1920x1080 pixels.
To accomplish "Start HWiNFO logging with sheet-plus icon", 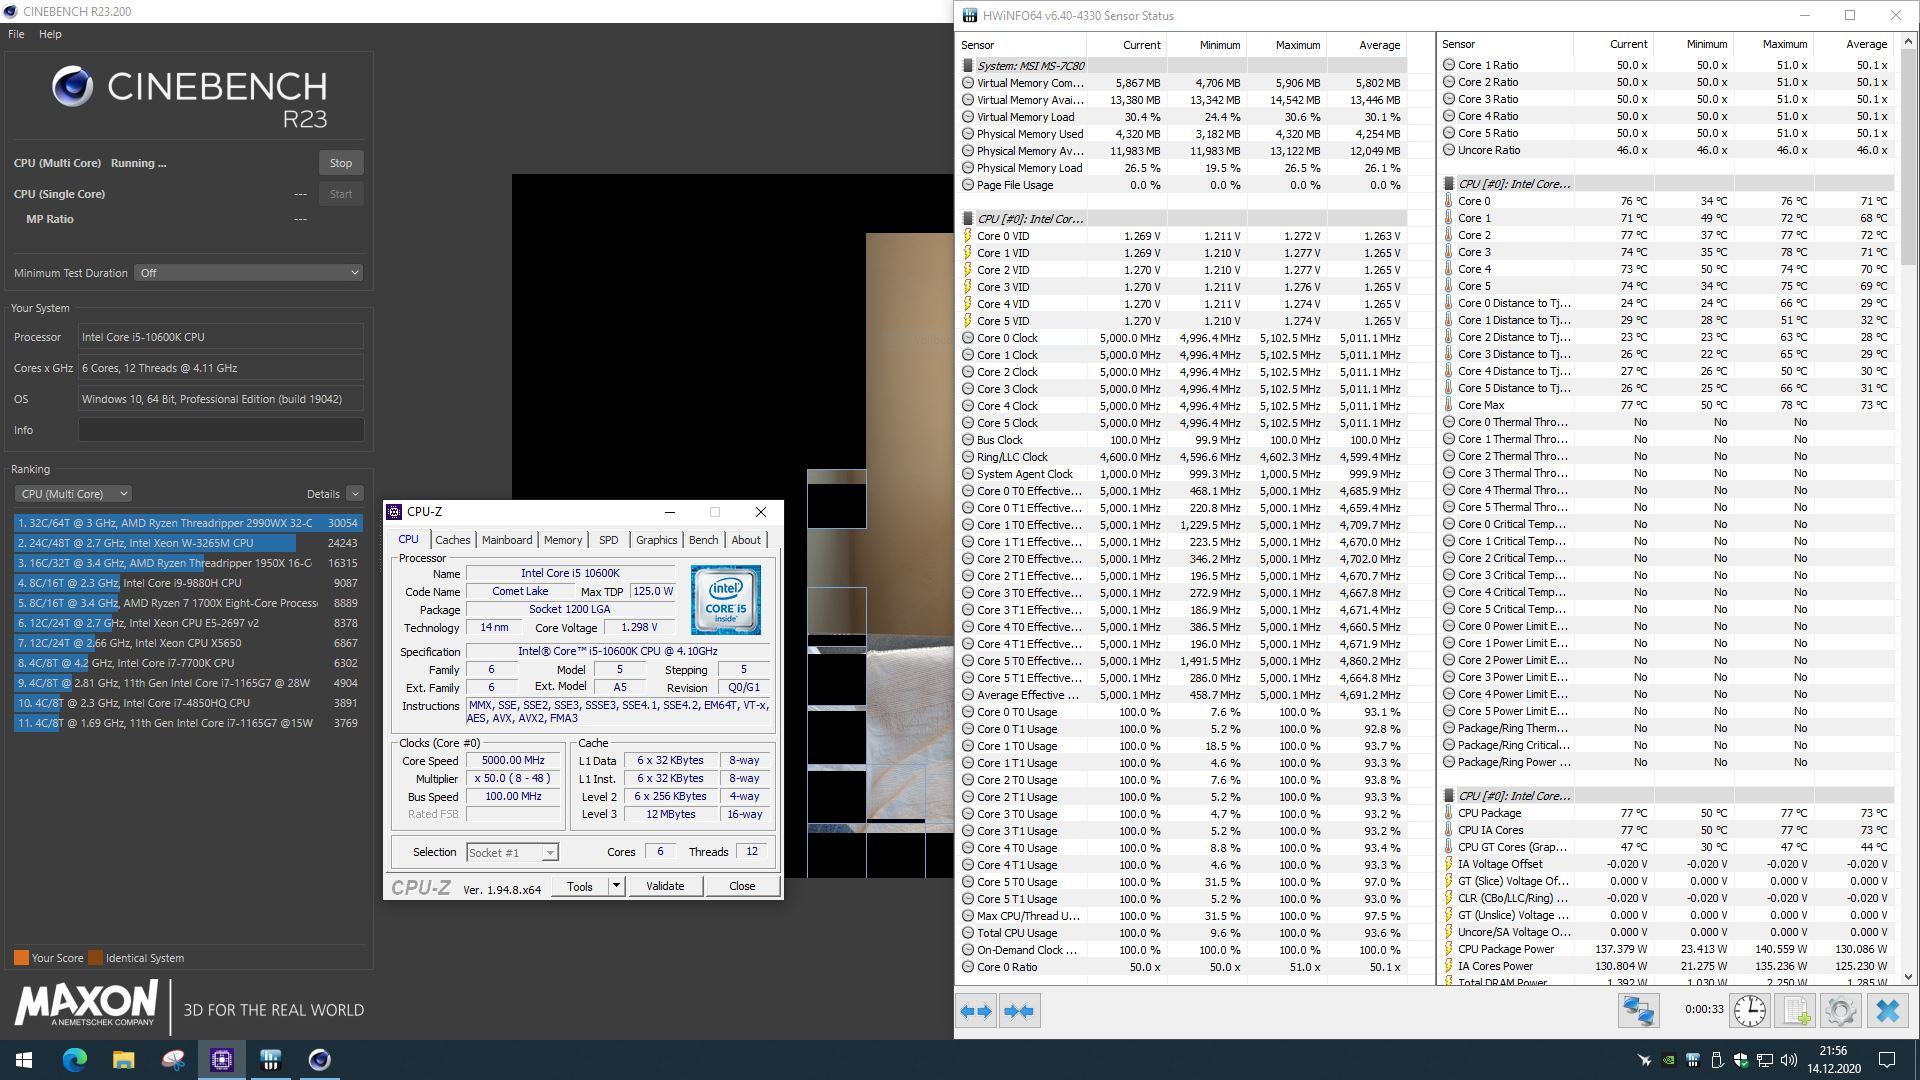I will pos(1795,1011).
